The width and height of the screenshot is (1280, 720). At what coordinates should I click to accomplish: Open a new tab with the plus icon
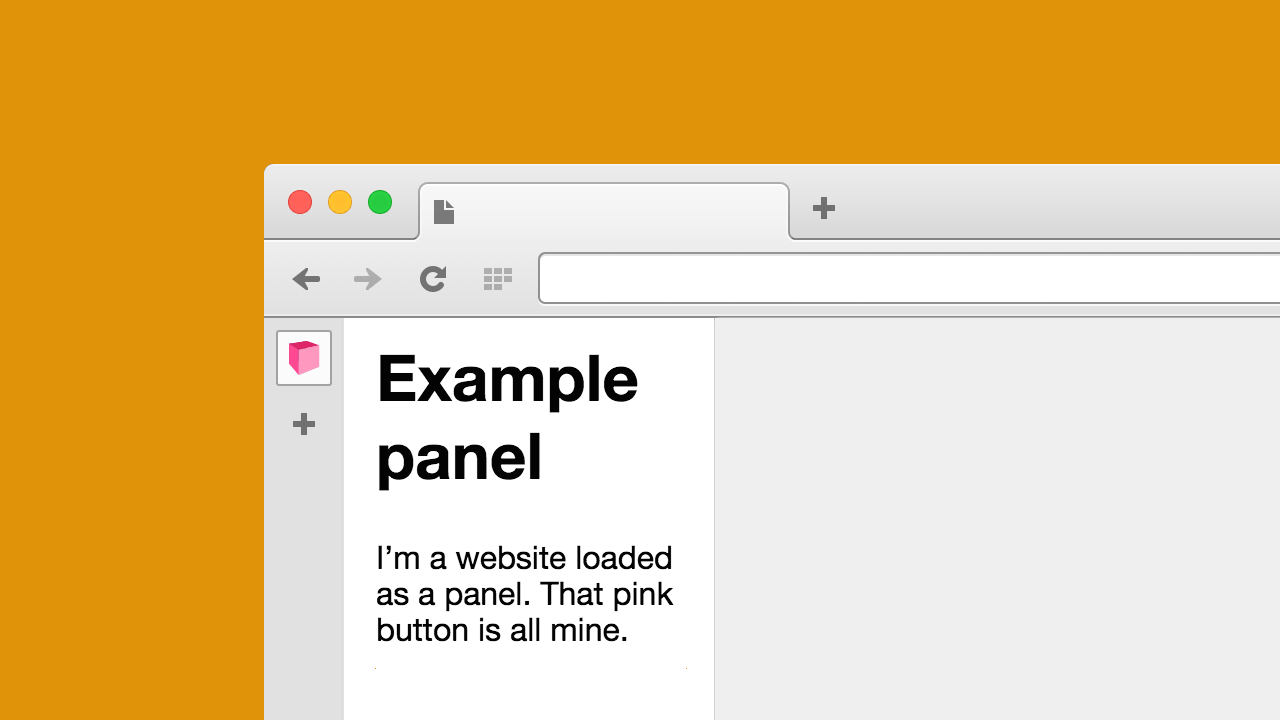click(x=823, y=209)
